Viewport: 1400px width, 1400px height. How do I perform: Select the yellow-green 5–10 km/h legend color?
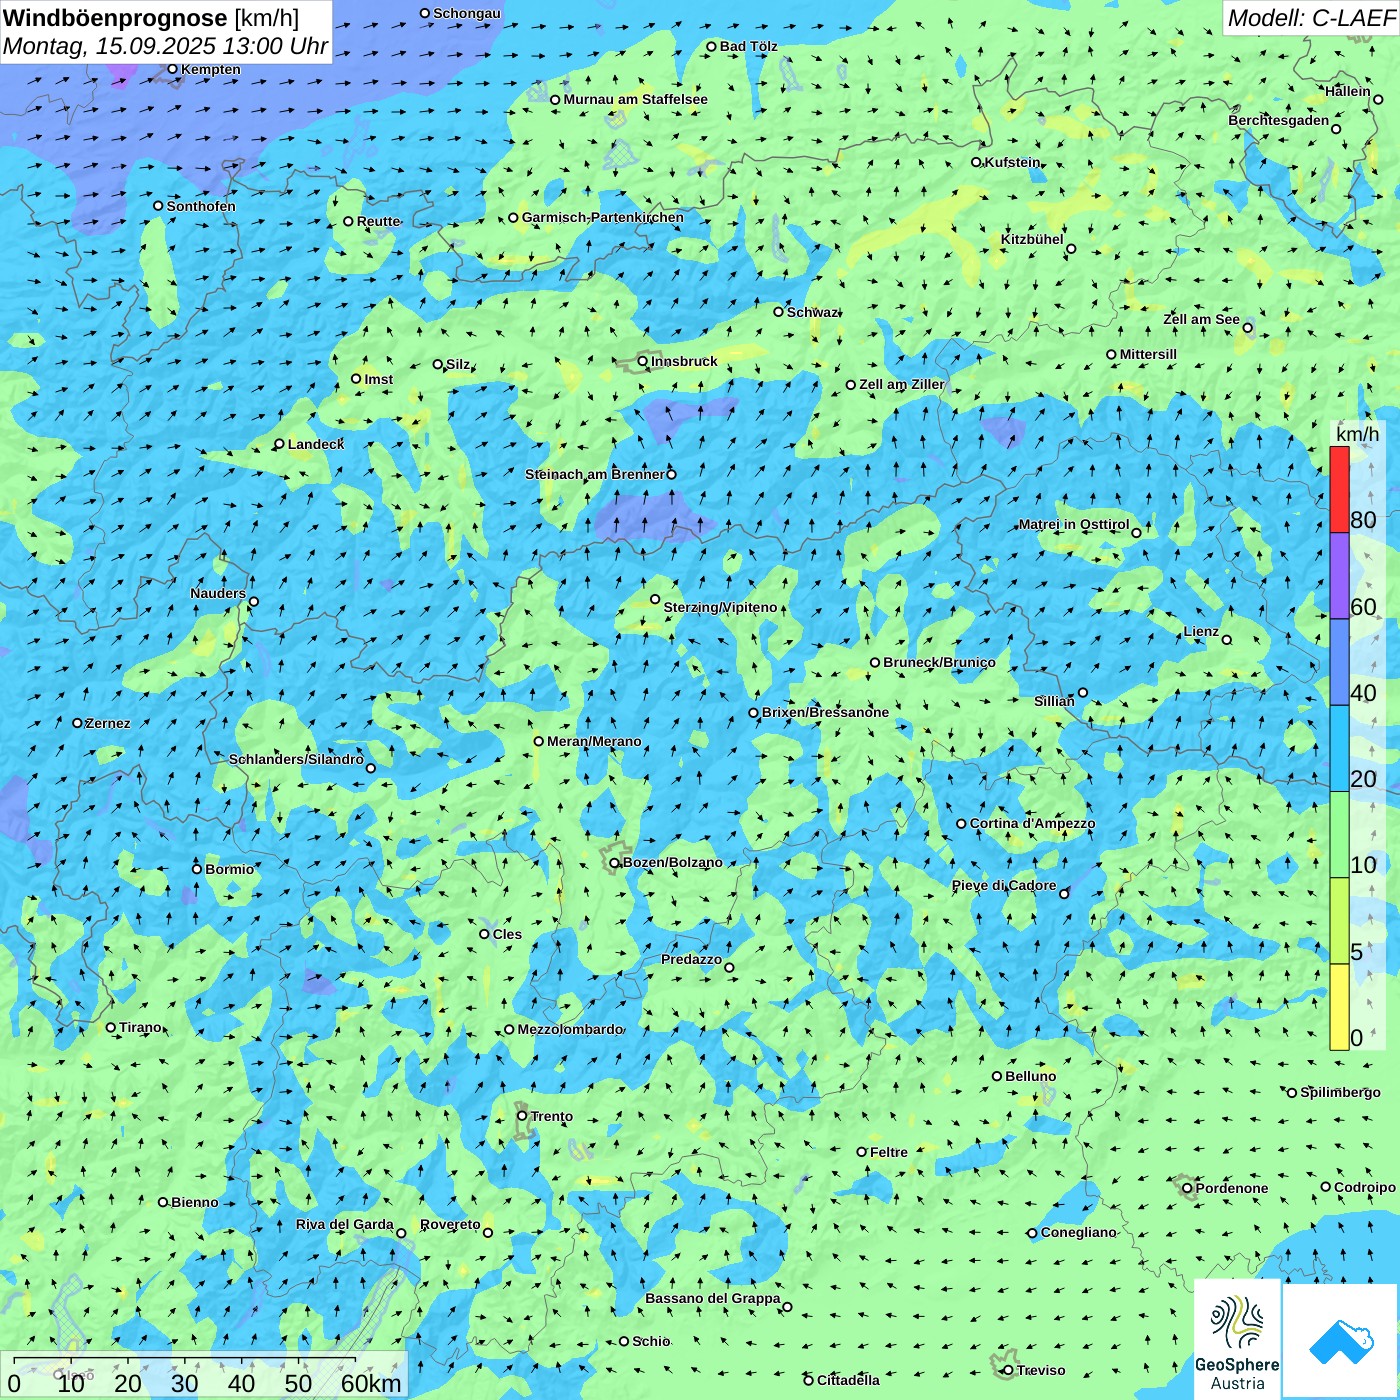1339,921
